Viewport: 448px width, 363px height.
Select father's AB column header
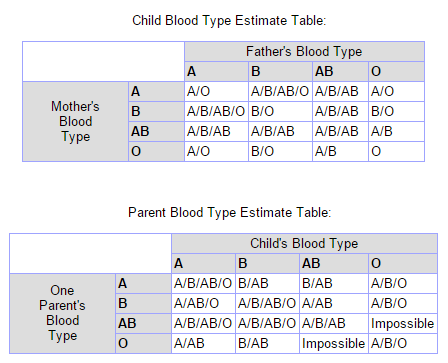click(x=340, y=71)
